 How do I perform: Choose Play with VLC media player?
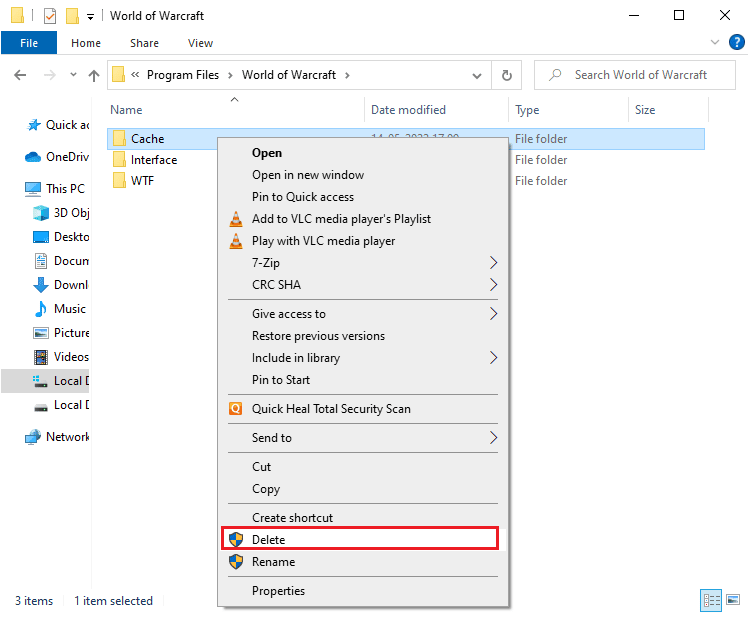click(x=363, y=241)
